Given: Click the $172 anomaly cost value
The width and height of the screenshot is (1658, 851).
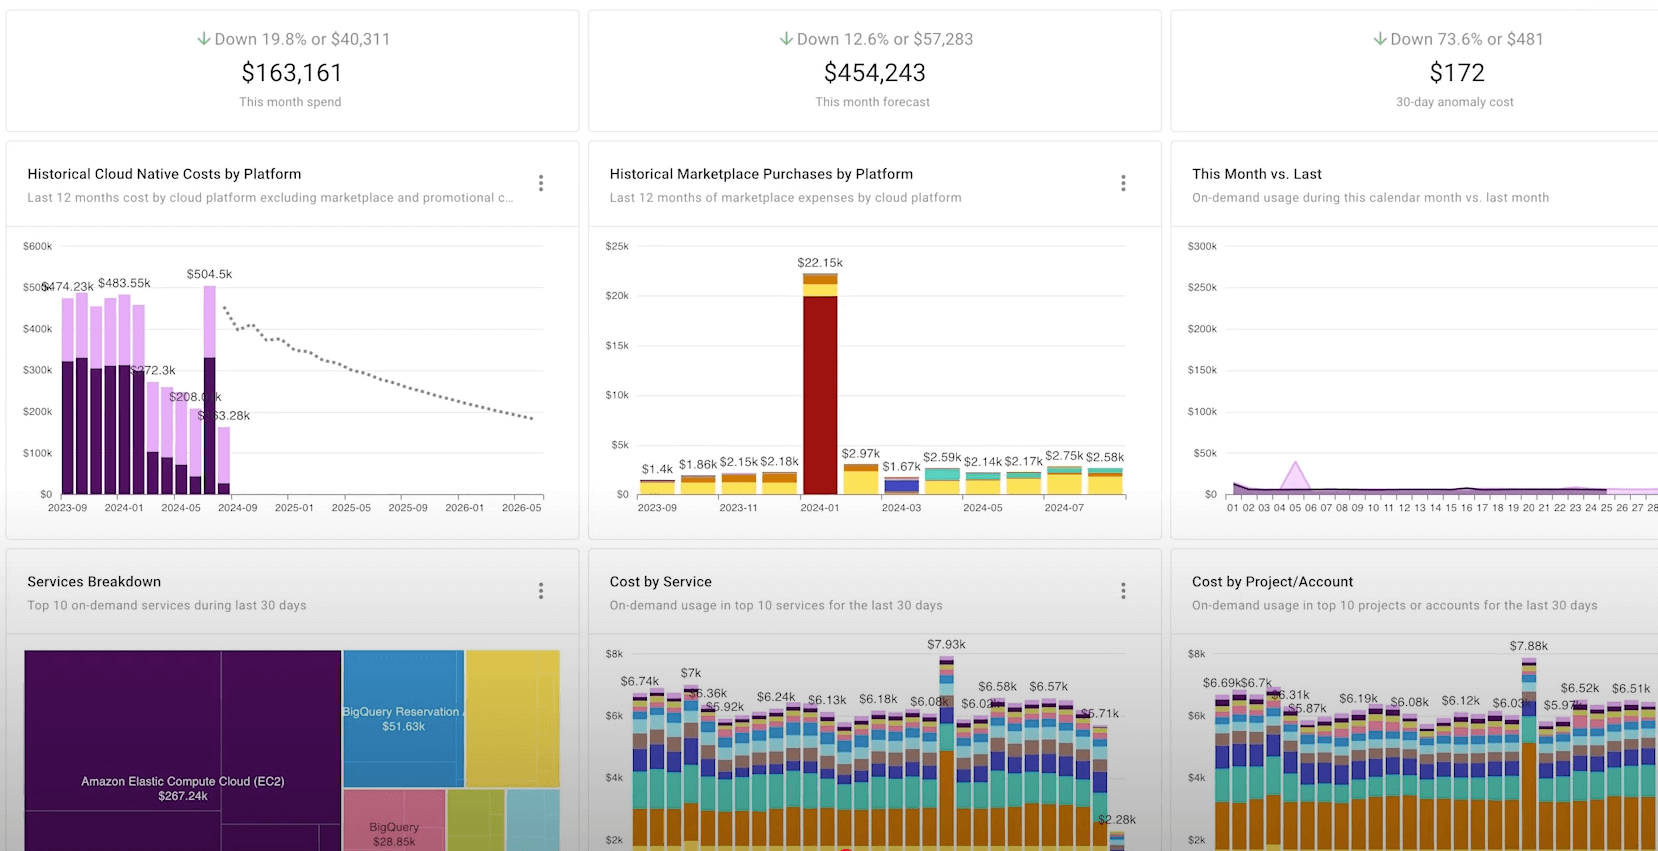Looking at the screenshot, I should pyautogui.click(x=1457, y=73).
